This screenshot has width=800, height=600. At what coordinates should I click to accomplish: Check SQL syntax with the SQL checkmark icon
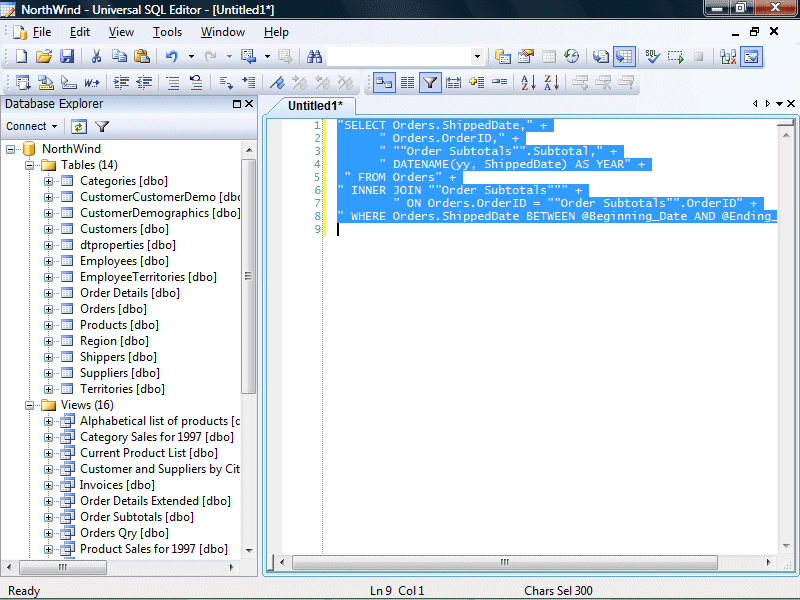coord(652,56)
